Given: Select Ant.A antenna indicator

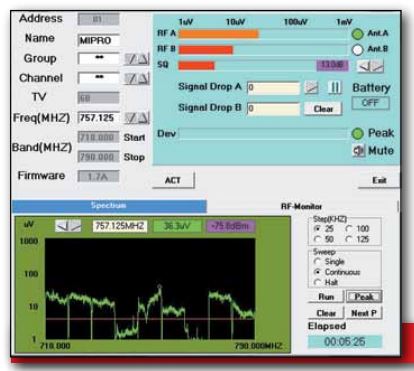Looking at the screenshot, I should (x=358, y=34).
